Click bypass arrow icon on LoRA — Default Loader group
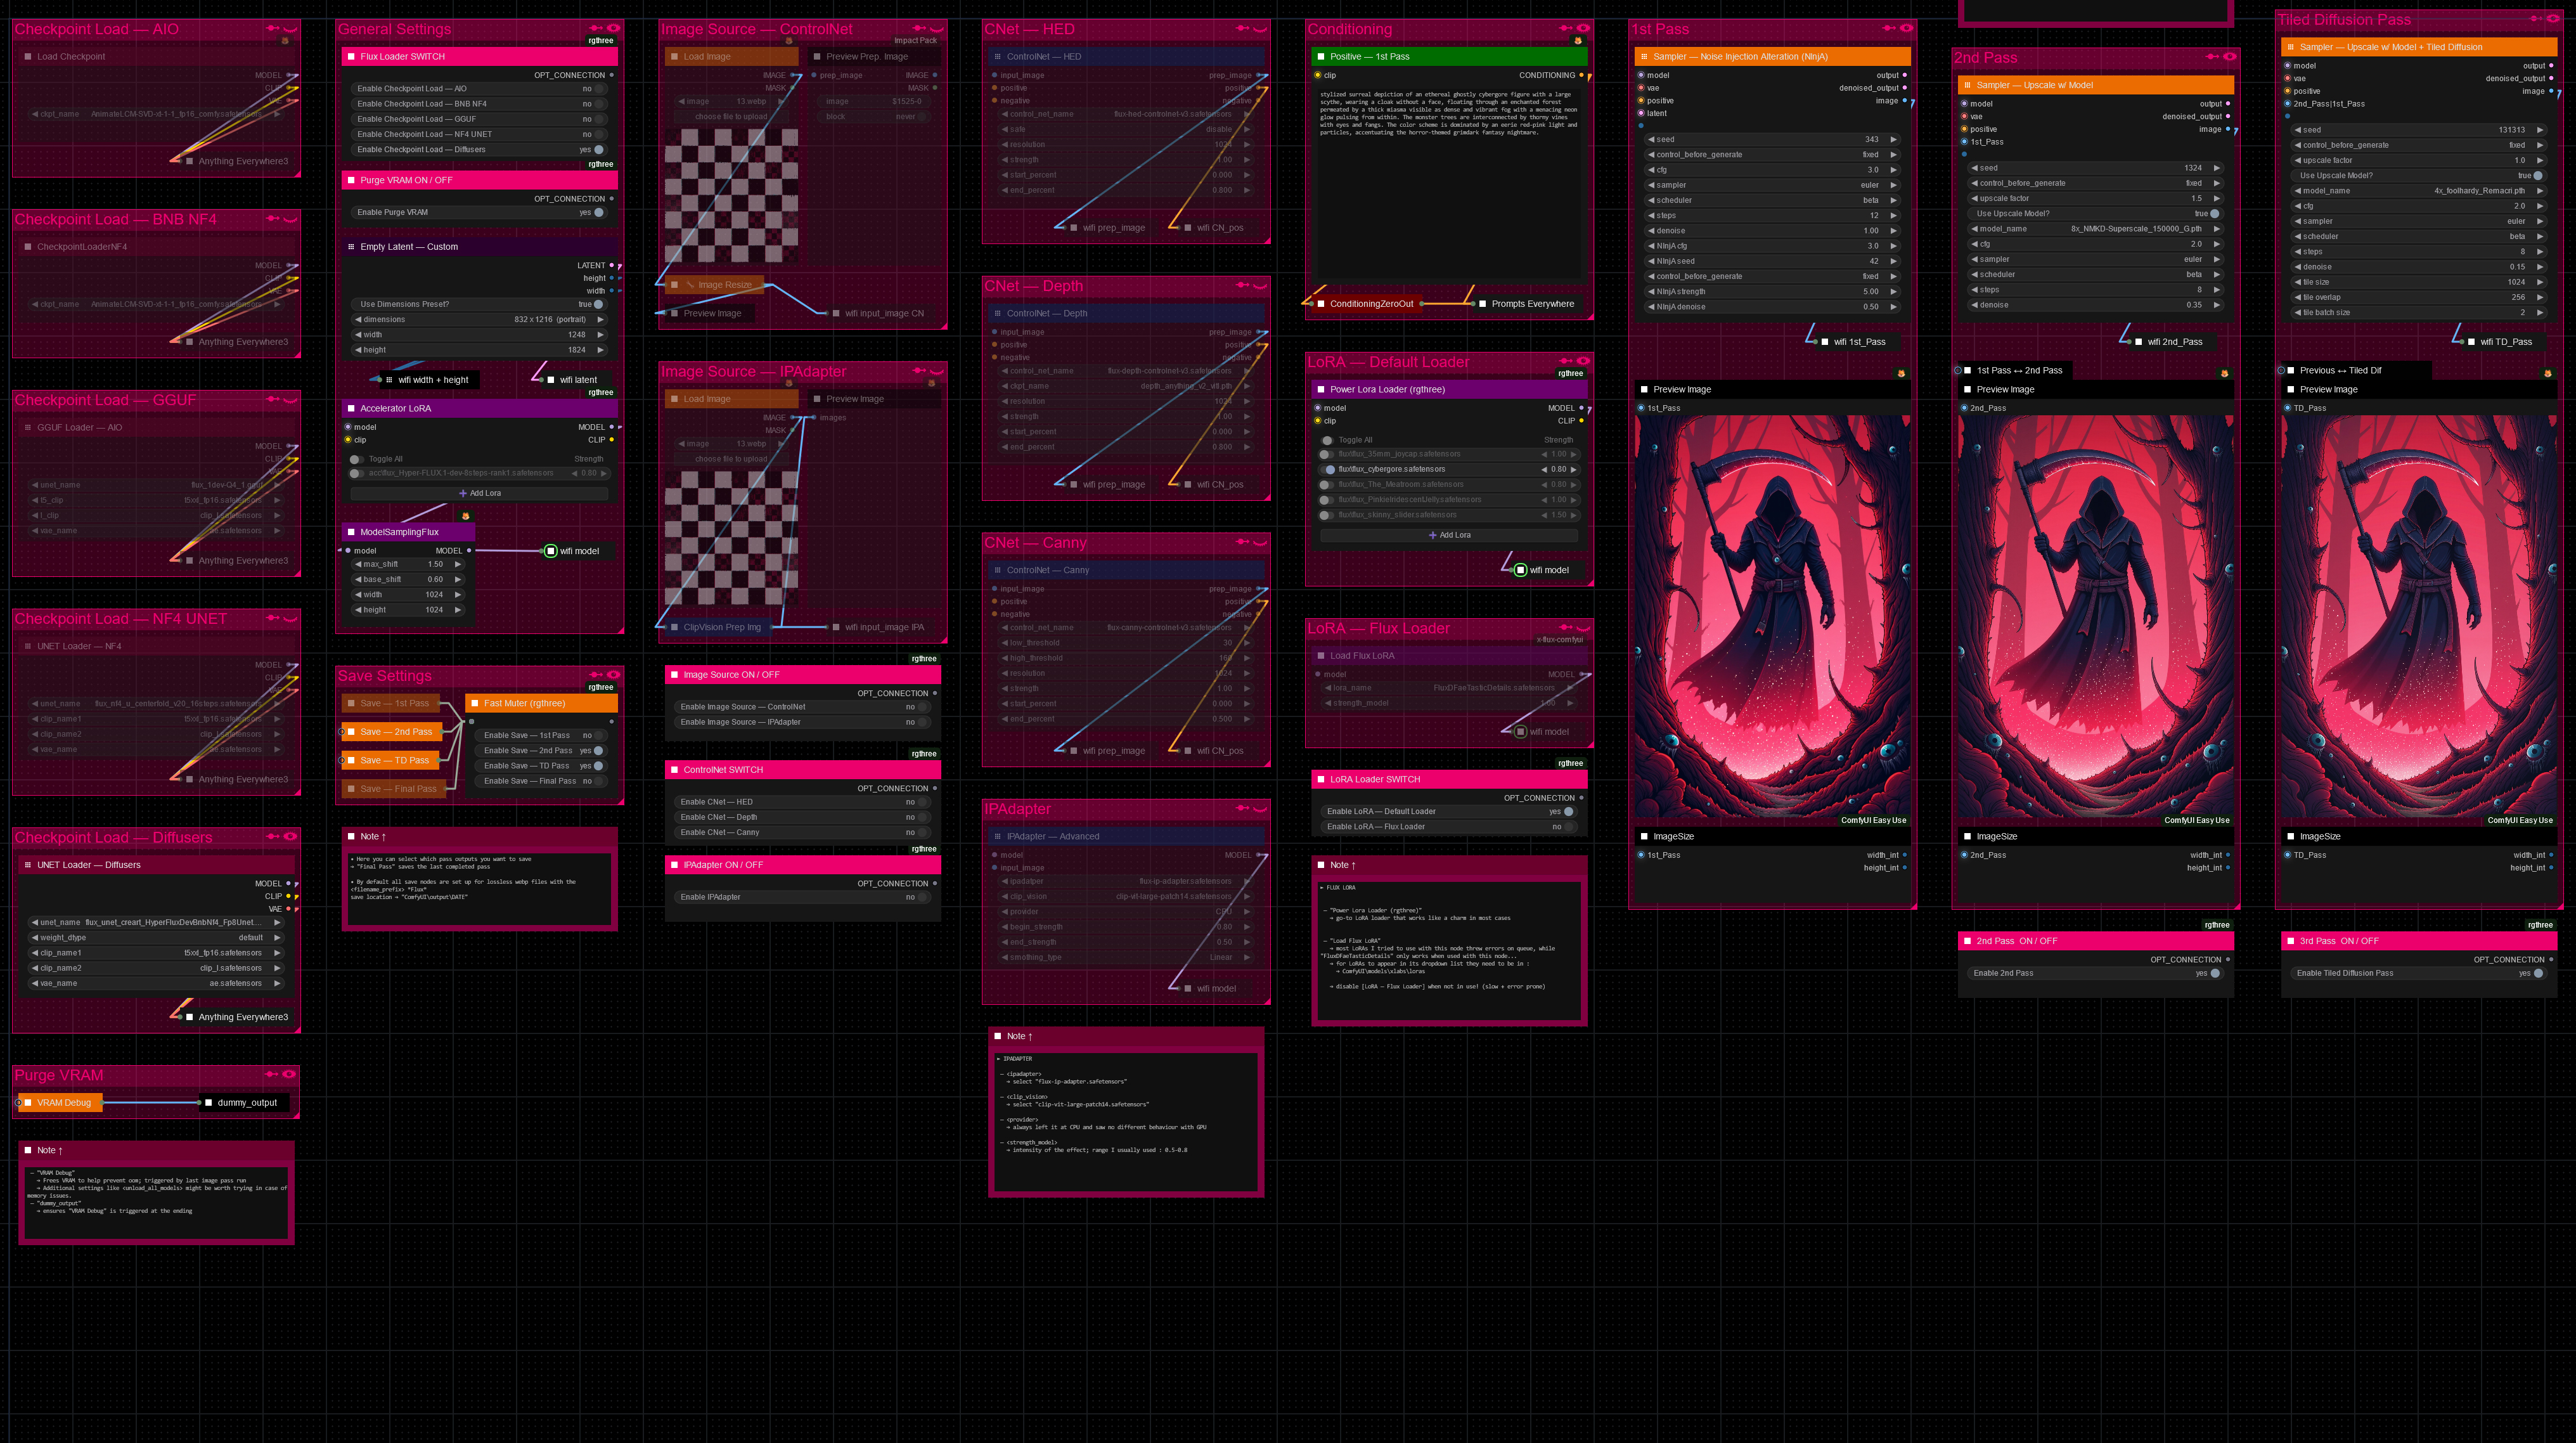 click(x=1566, y=361)
